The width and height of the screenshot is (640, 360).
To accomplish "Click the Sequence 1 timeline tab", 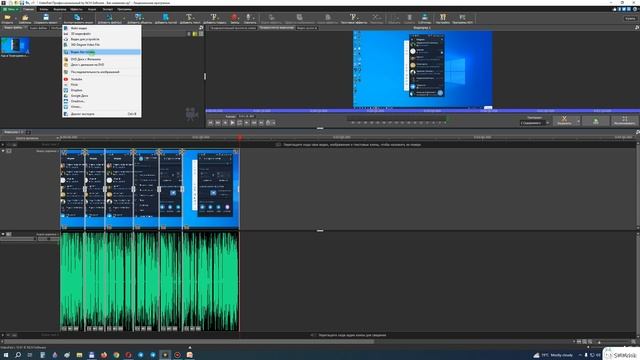I will pos(13,132).
